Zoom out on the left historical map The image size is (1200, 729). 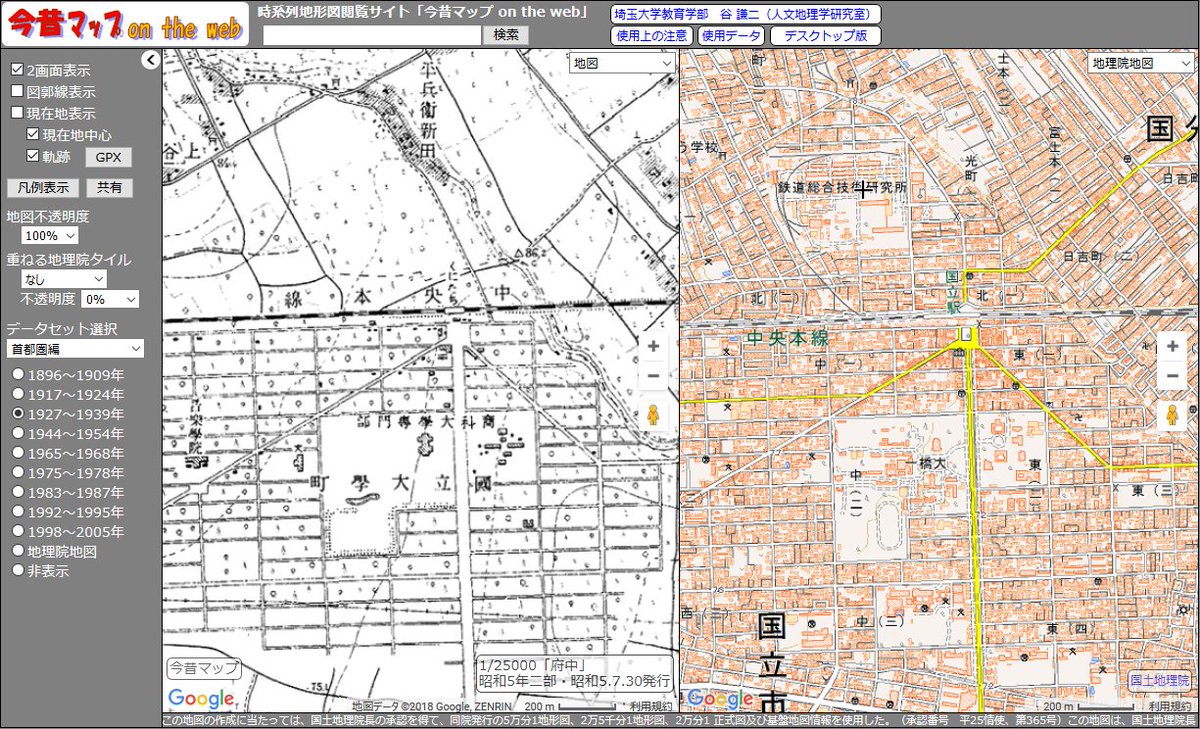coord(653,376)
